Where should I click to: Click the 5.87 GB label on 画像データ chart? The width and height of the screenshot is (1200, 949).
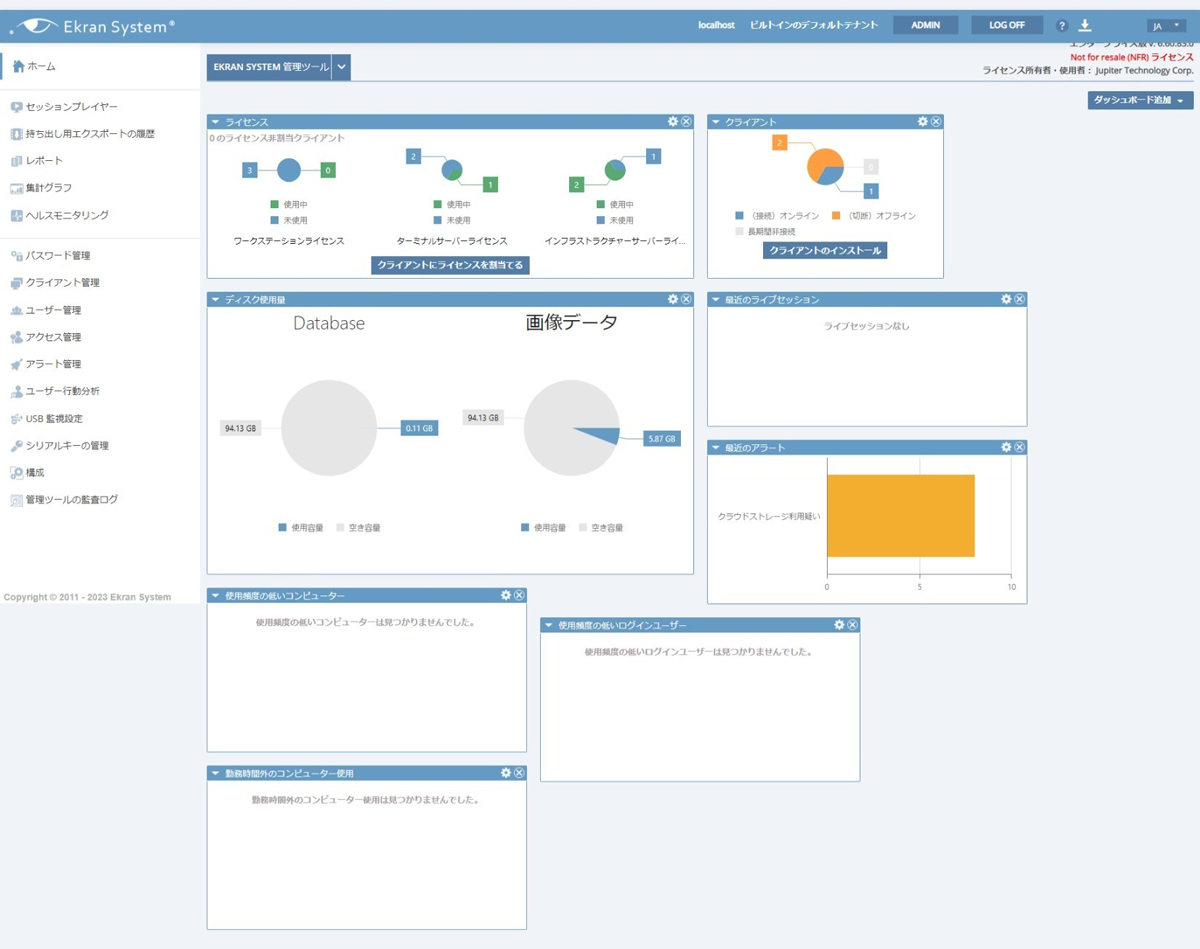point(661,438)
